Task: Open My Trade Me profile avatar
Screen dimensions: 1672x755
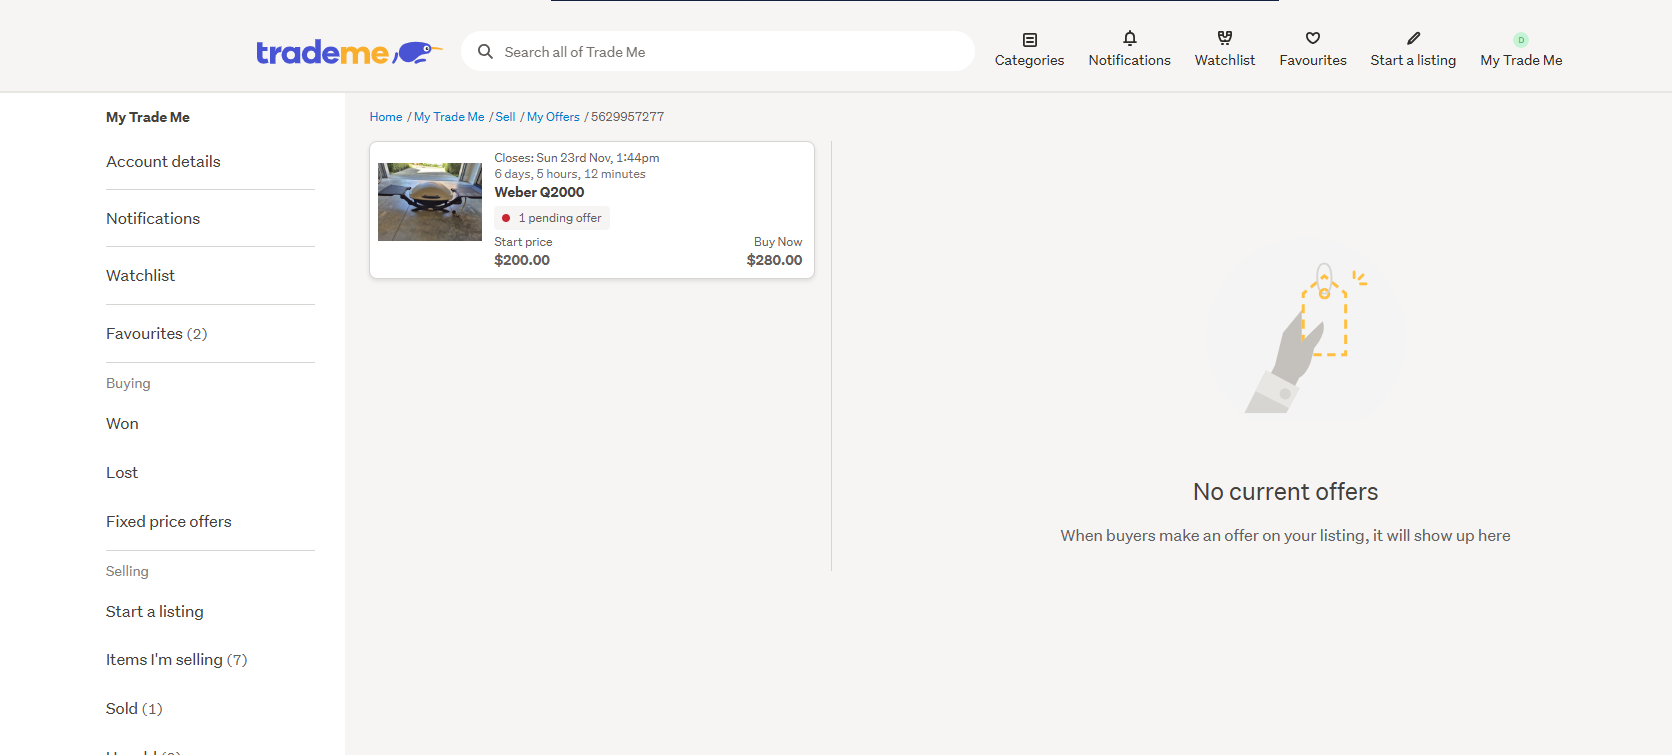Action: click(1520, 40)
